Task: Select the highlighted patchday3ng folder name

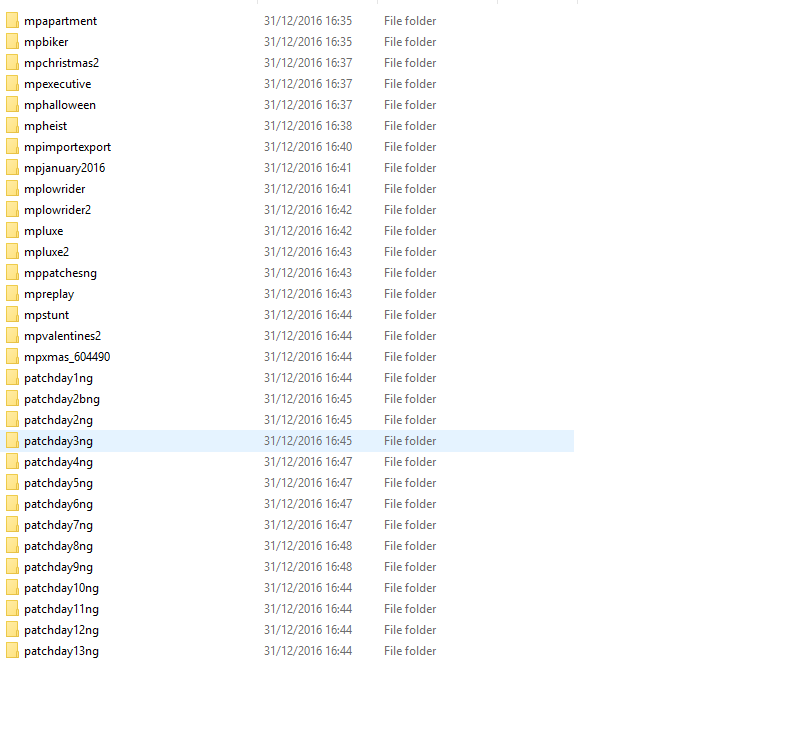Action: tap(58, 441)
